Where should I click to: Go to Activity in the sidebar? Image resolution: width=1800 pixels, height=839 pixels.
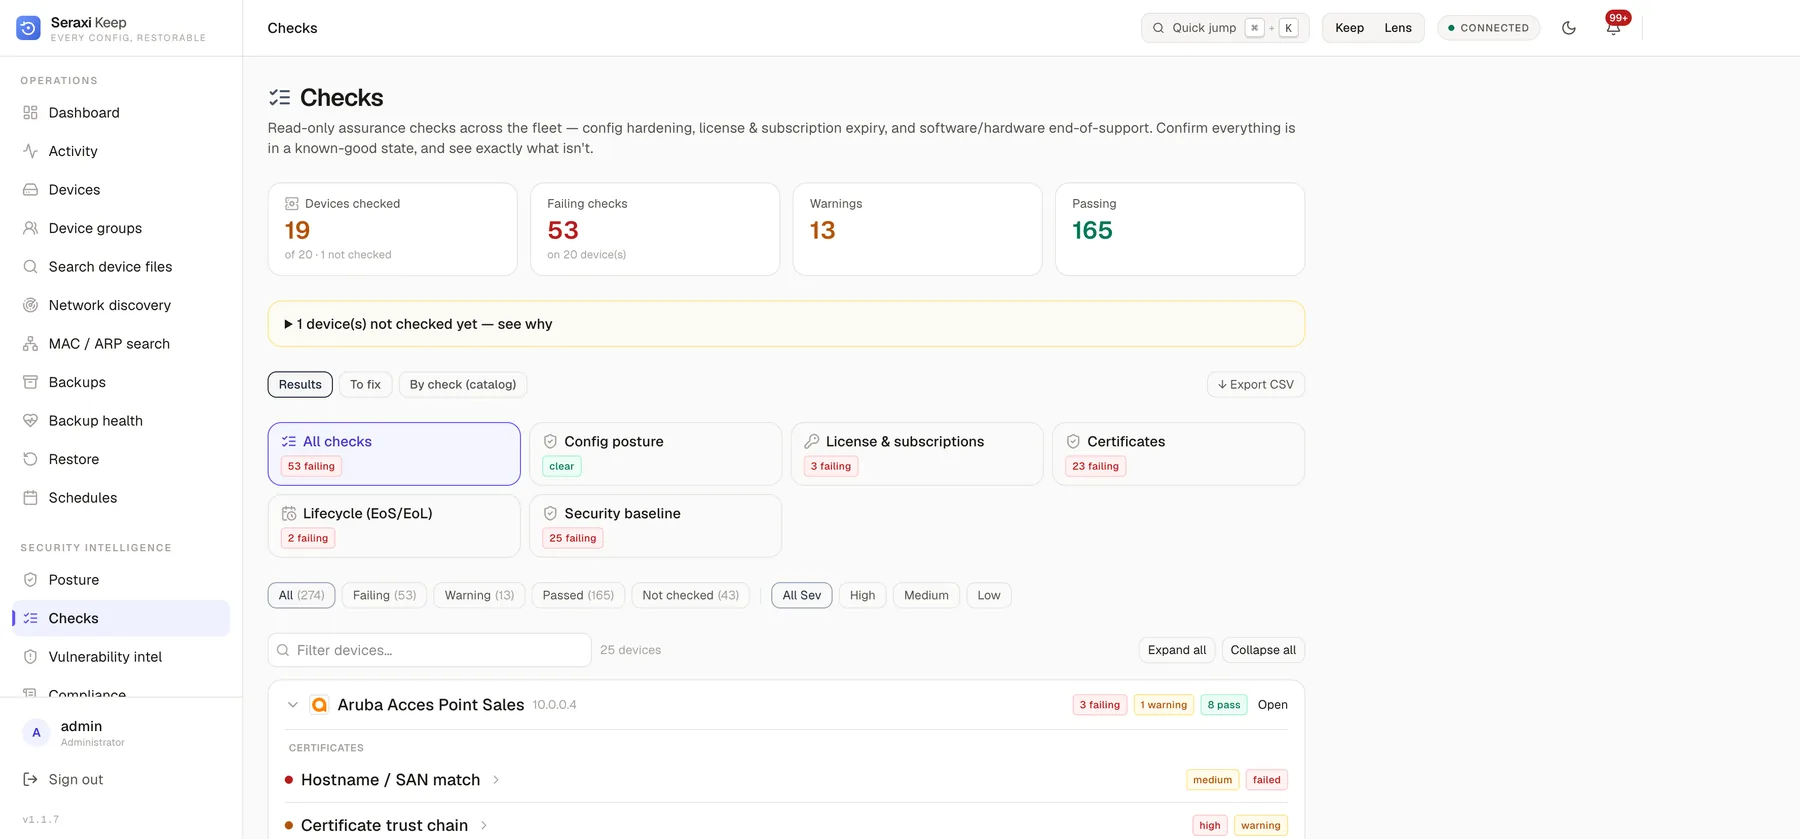(120, 151)
